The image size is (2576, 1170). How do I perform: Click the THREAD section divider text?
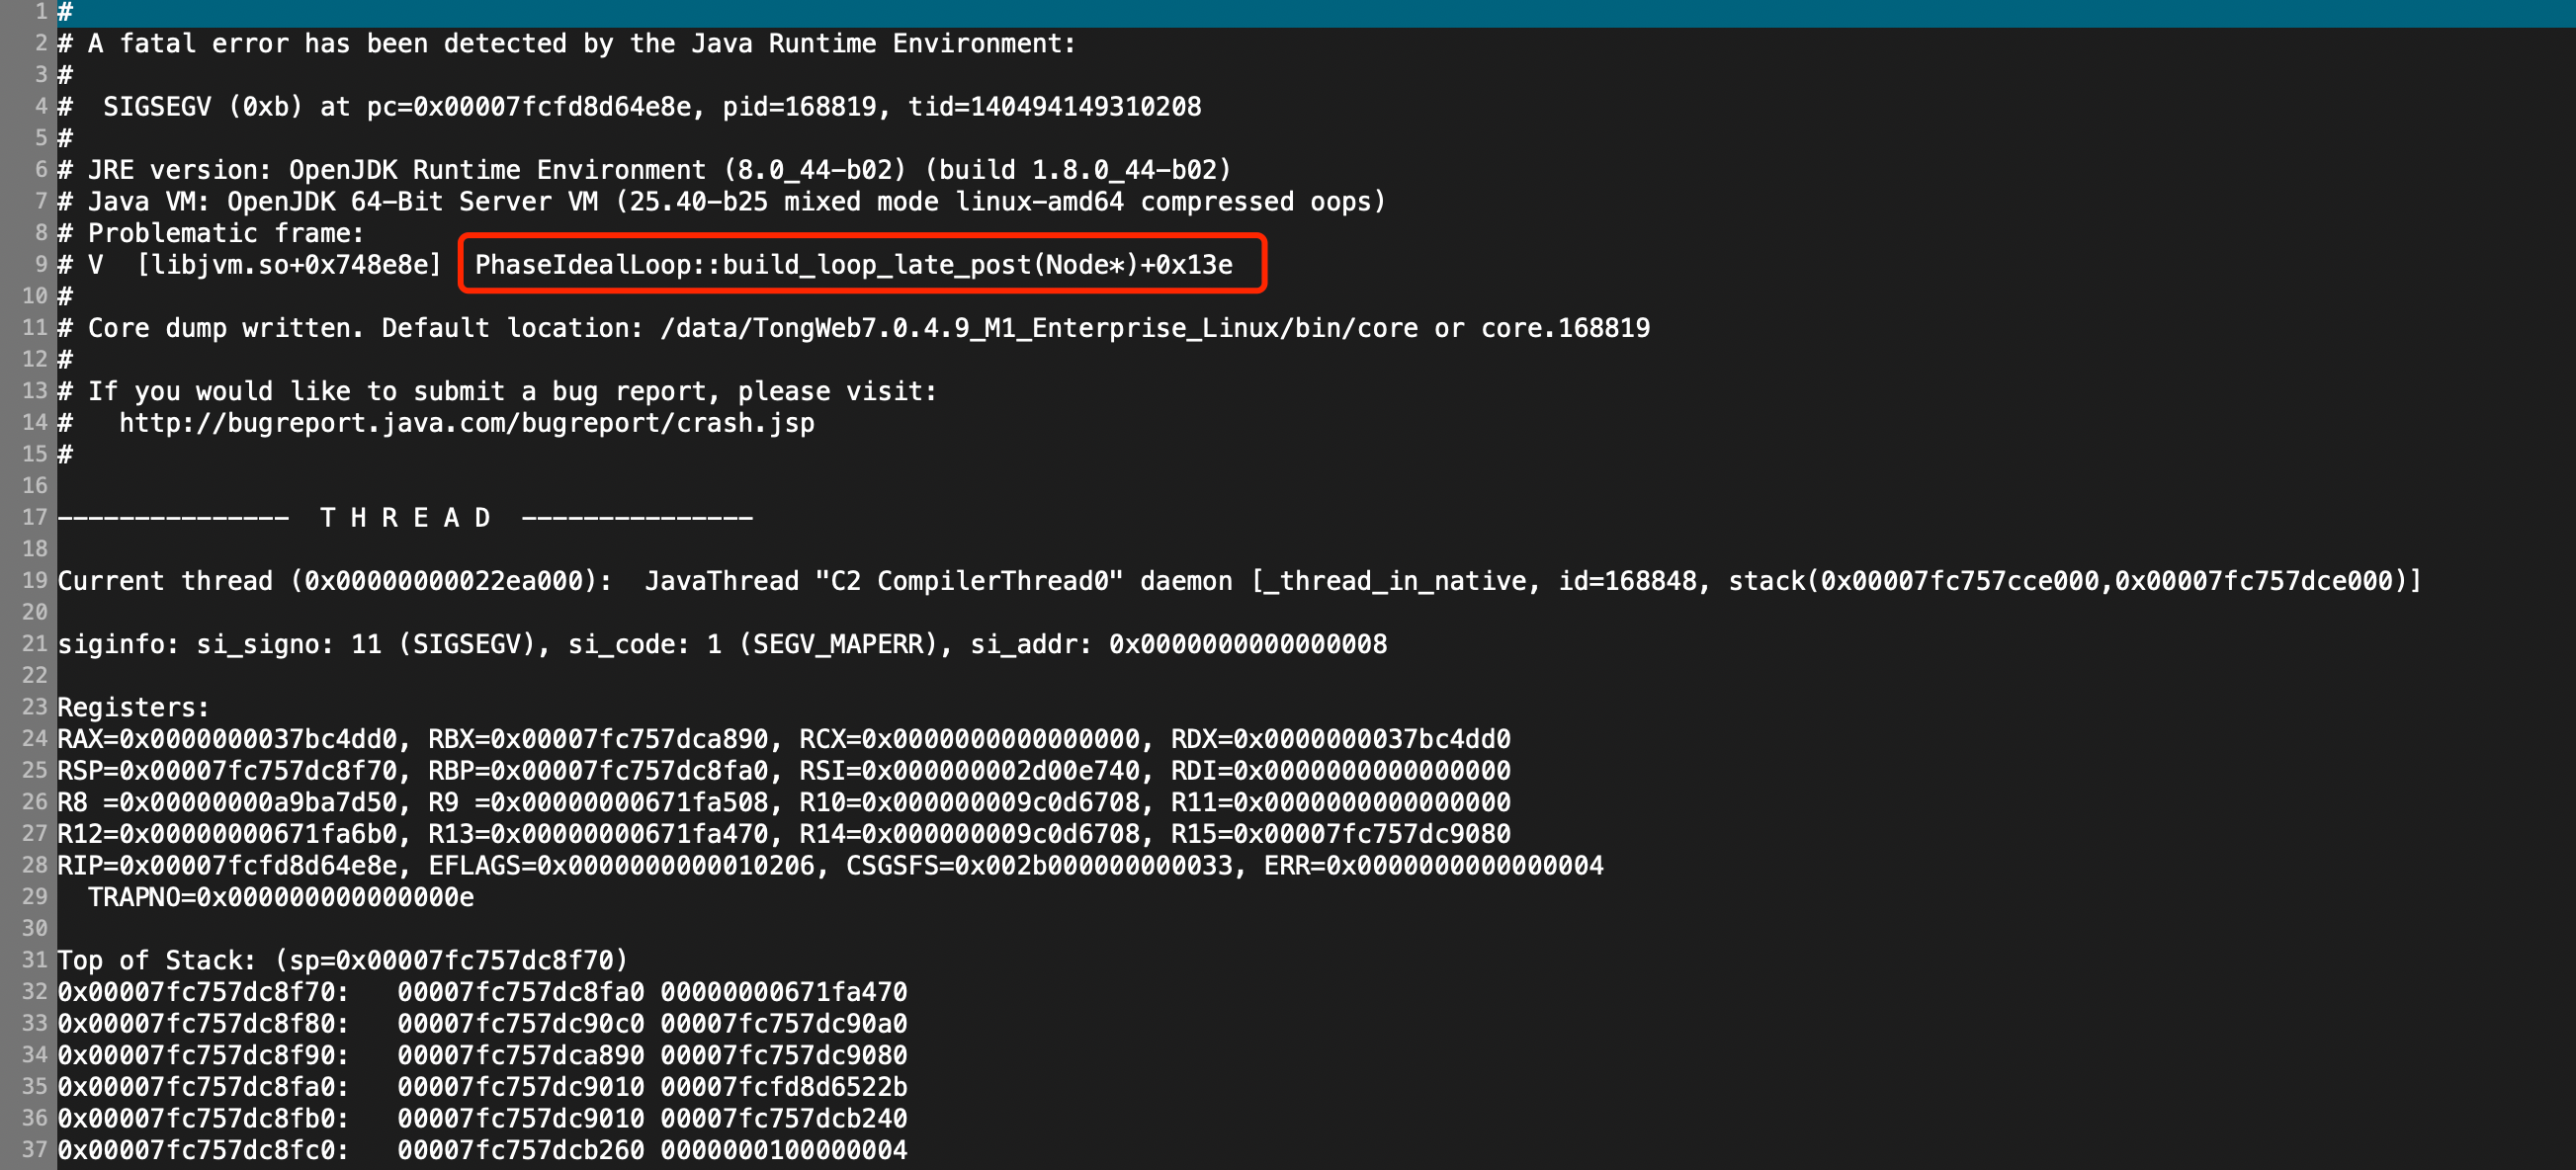400,517
